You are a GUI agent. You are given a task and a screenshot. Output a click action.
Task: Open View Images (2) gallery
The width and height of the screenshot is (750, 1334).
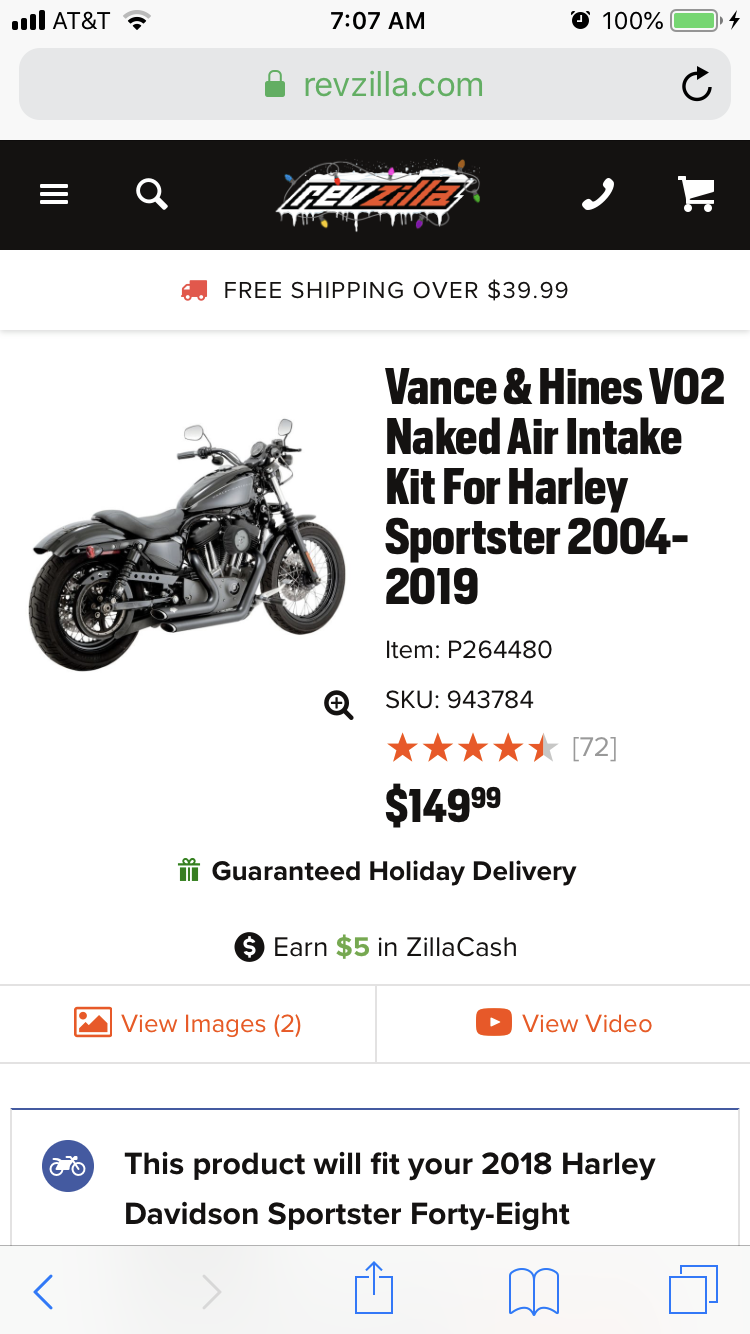tap(188, 1024)
